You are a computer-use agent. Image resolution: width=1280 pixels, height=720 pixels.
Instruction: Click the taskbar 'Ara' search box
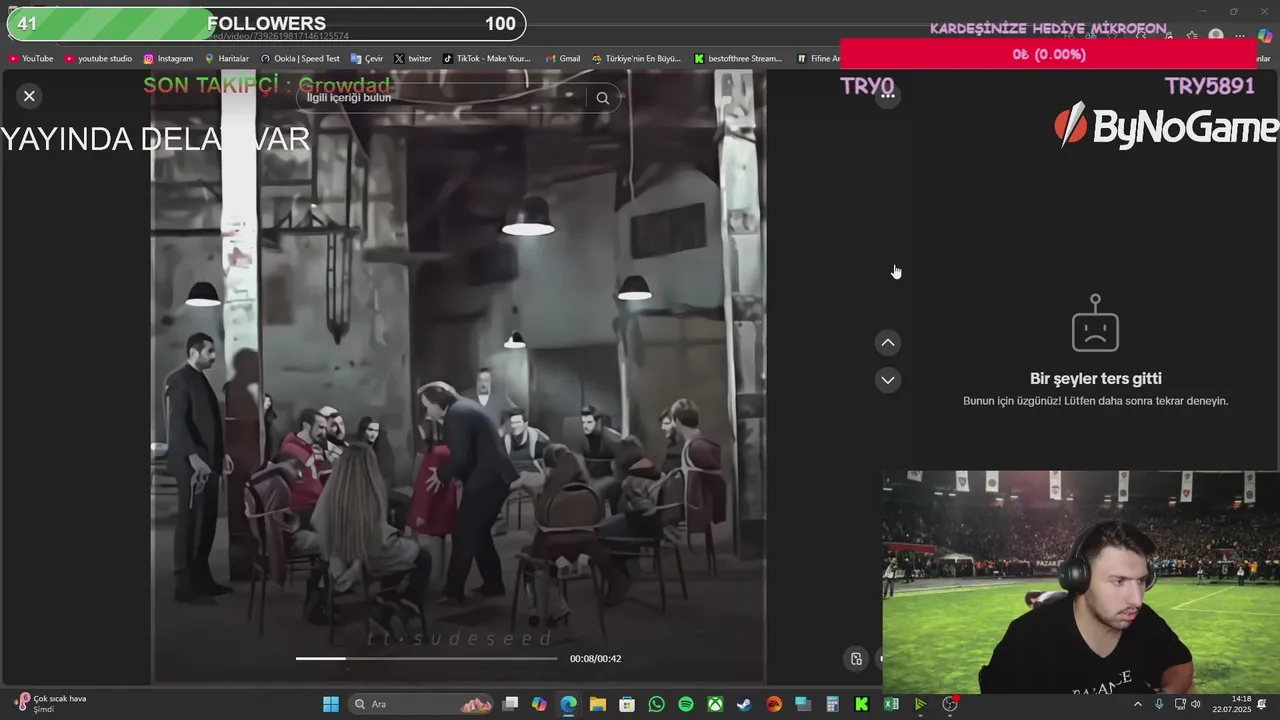[x=420, y=704]
